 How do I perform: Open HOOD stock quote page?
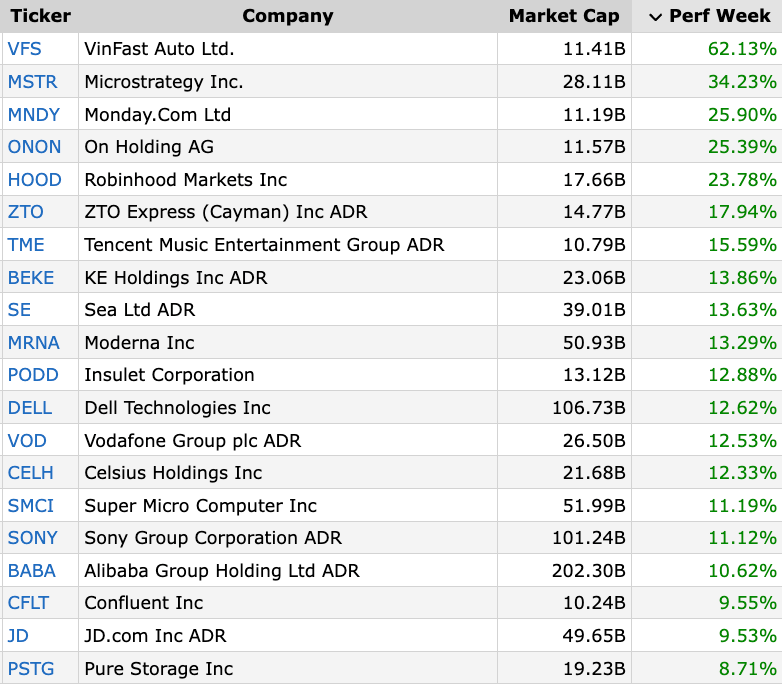pyautogui.click(x=34, y=180)
